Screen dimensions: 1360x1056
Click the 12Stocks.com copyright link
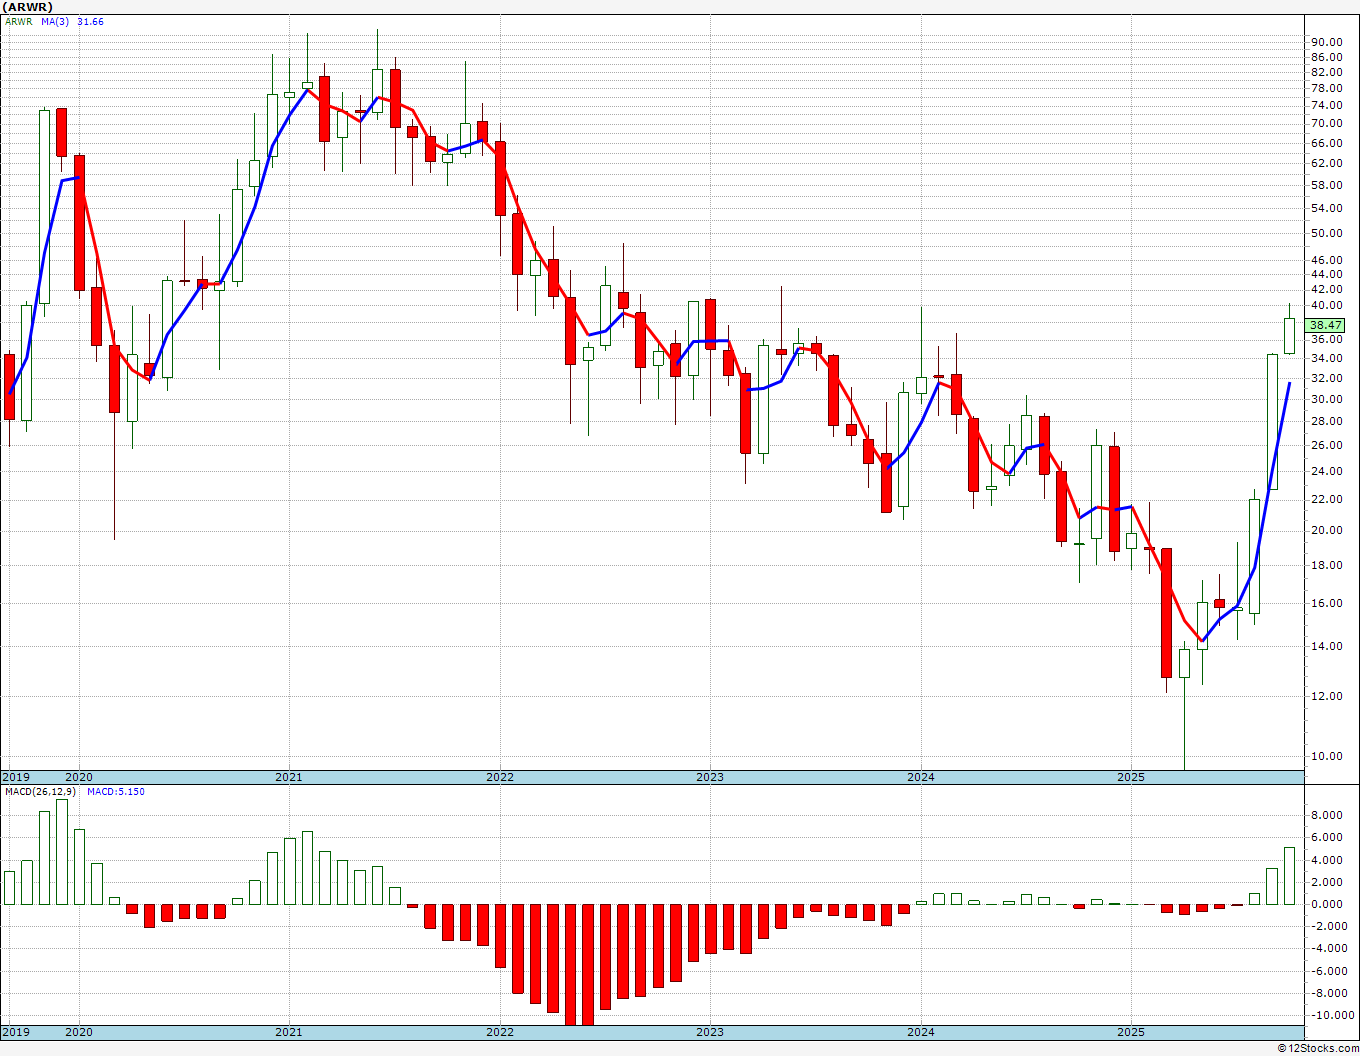click(x=1318, y=1048)
